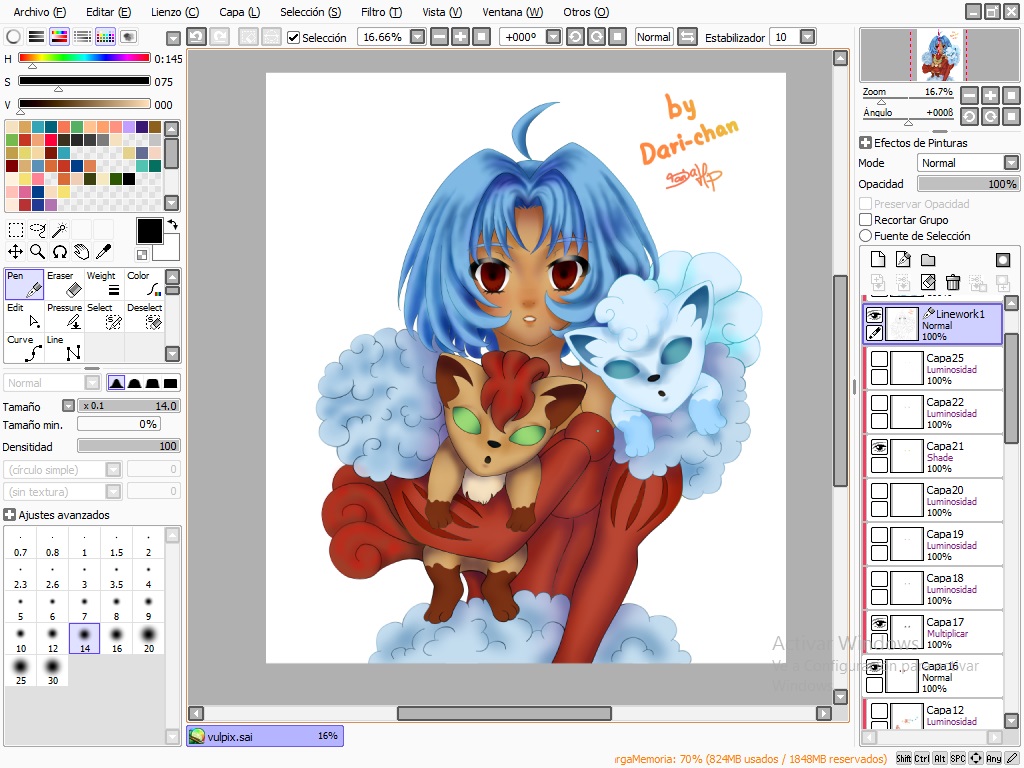Open the zoom percentage dropdown

pyautogui.click(x=417, y=37)
